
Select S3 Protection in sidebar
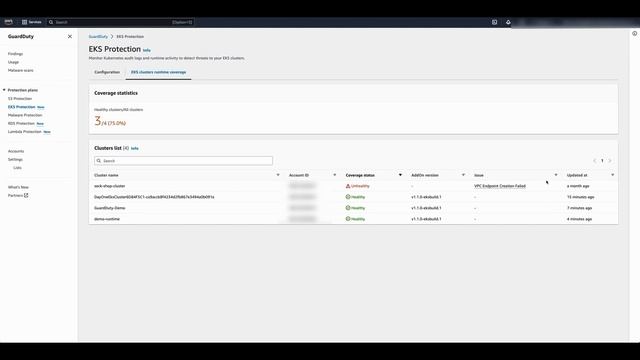tap(20, 99)
